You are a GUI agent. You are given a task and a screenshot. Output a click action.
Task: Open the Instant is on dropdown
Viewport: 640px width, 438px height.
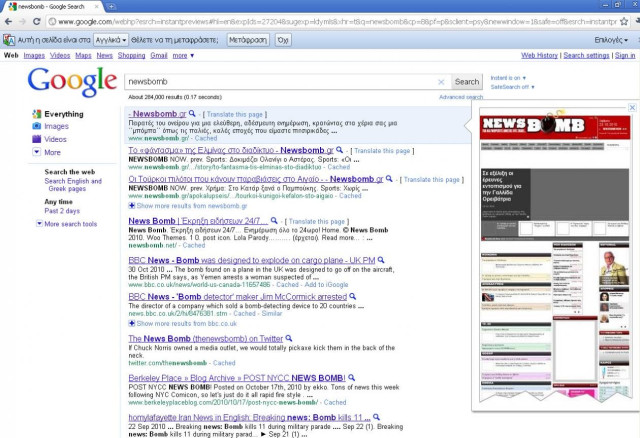tap(508, 78)
